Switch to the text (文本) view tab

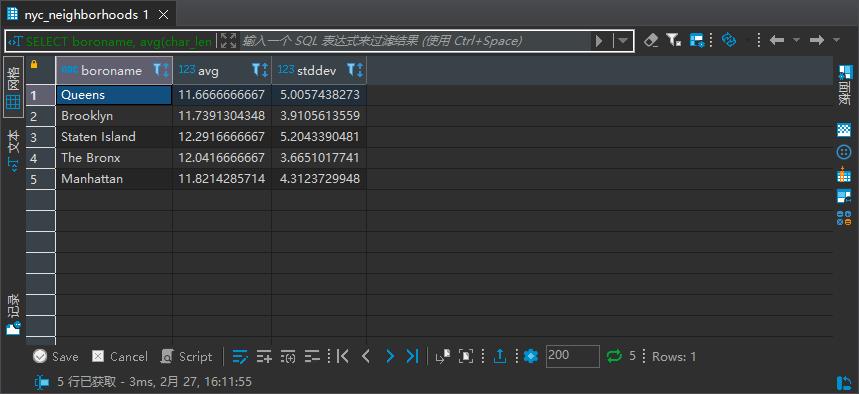pos(13,151)
